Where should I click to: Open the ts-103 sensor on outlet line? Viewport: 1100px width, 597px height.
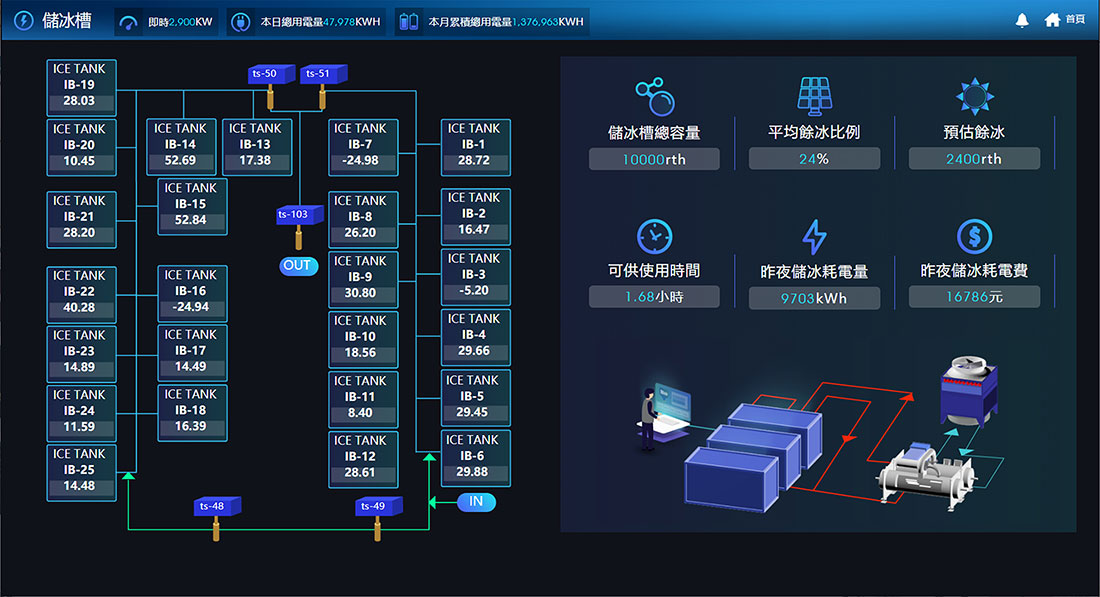pyautogui.click(x=299, y=215)
